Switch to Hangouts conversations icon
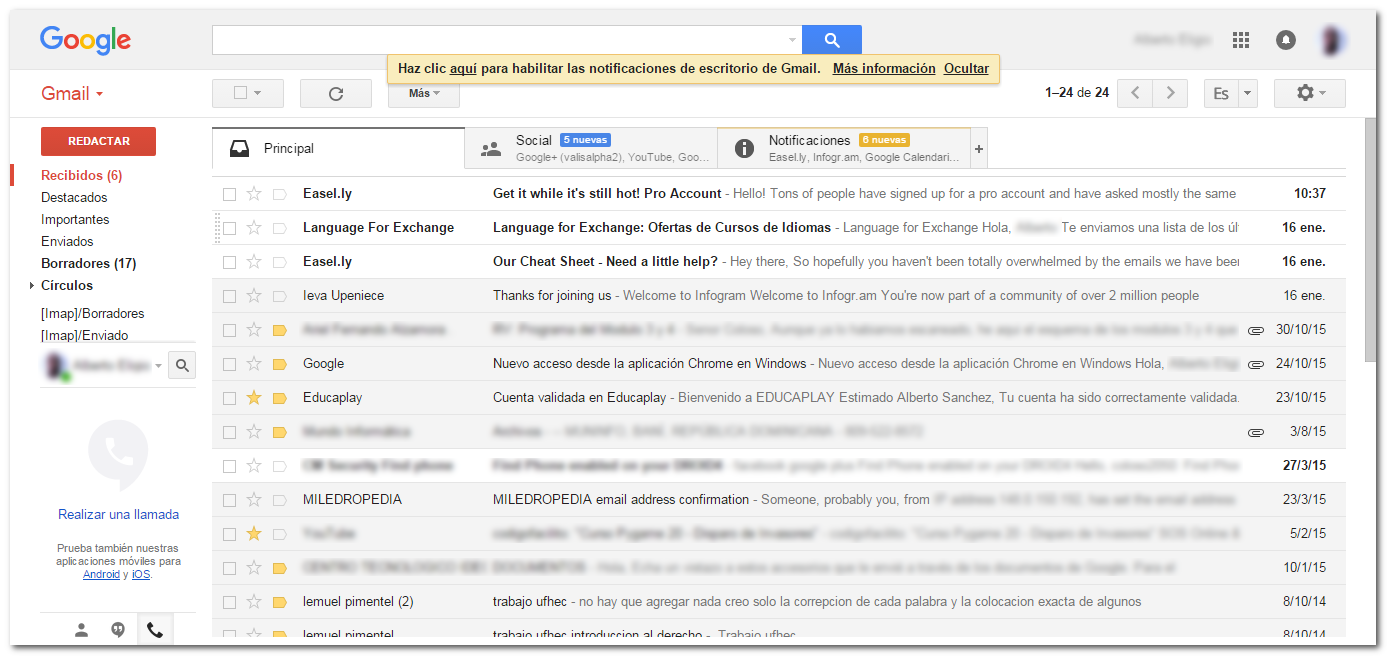Viewport: 1387px width, 656px height. (x=118, y=630)
